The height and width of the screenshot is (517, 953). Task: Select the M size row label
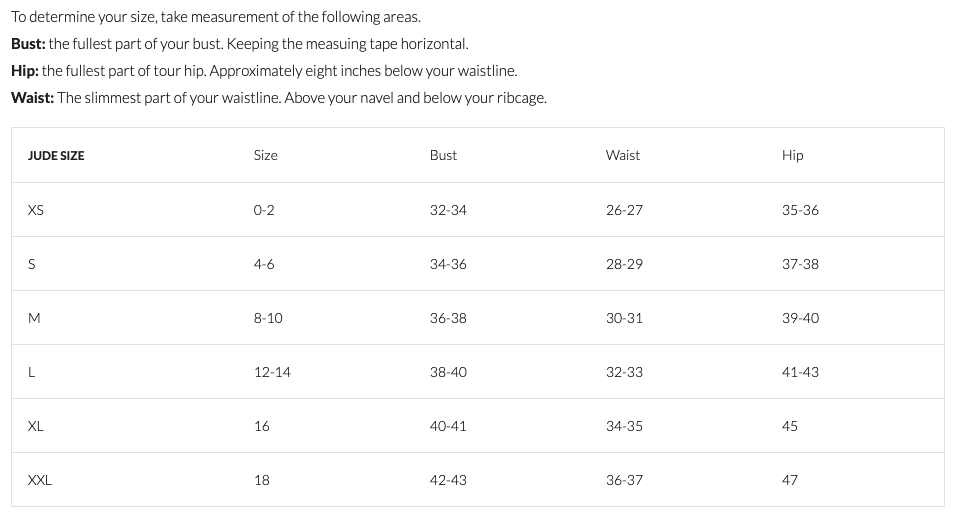tap(34, 318)
